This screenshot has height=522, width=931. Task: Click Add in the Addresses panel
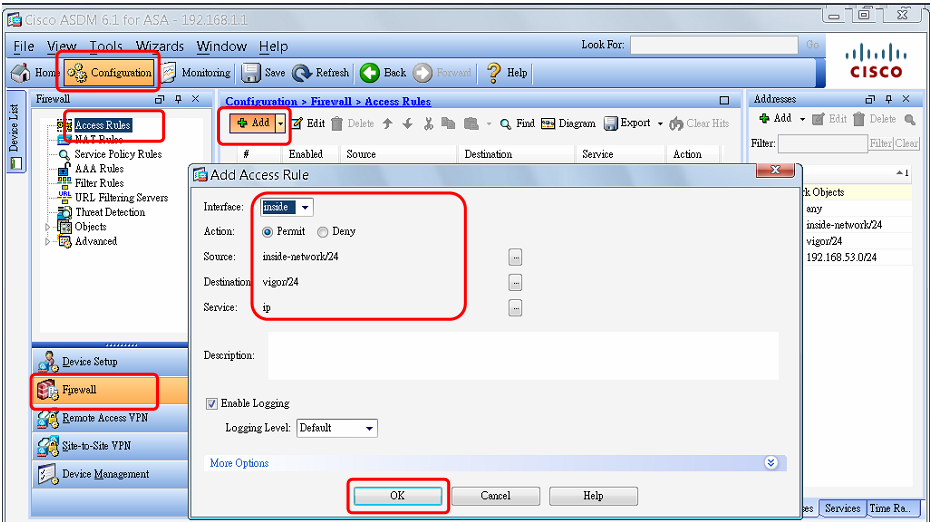click(775, 119)
